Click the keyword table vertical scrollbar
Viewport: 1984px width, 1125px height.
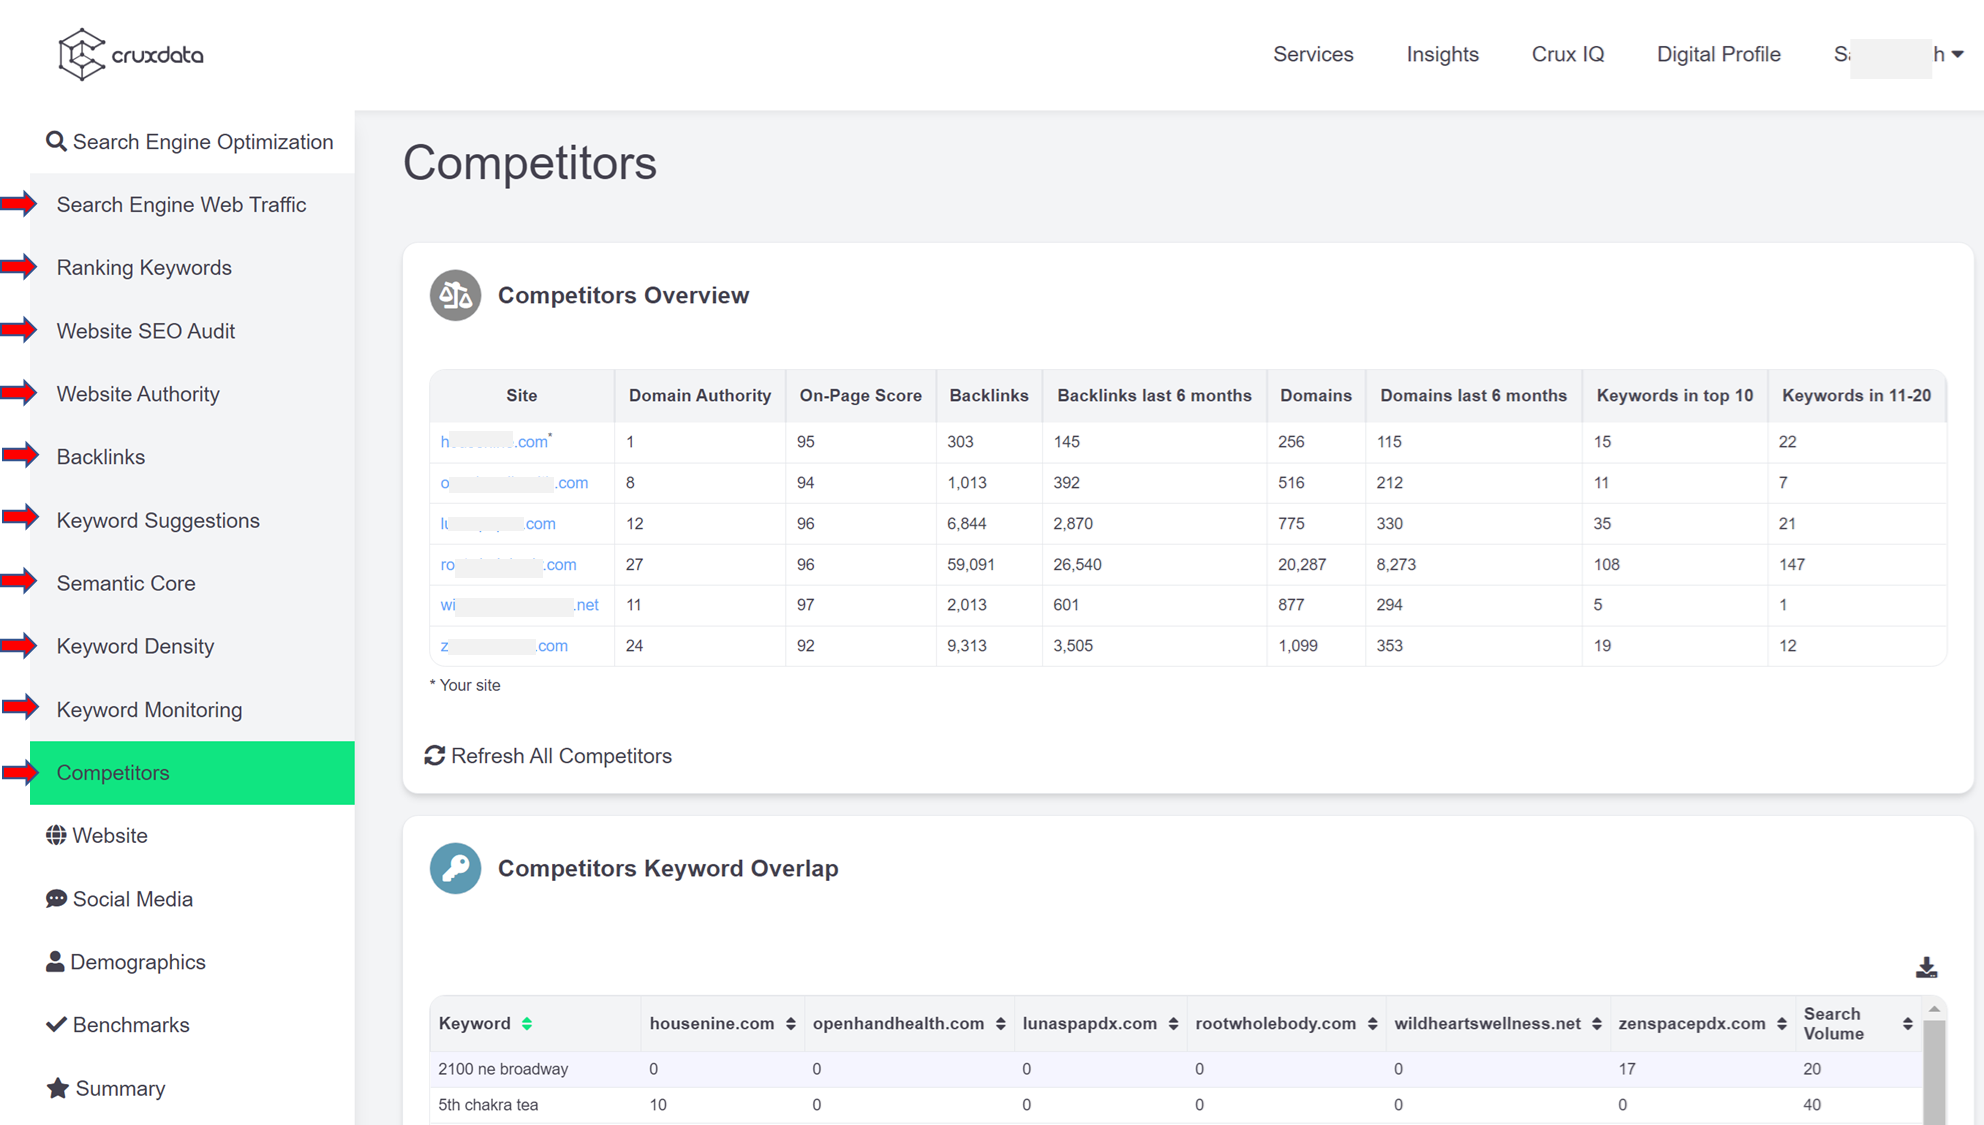[1934, 1075]
